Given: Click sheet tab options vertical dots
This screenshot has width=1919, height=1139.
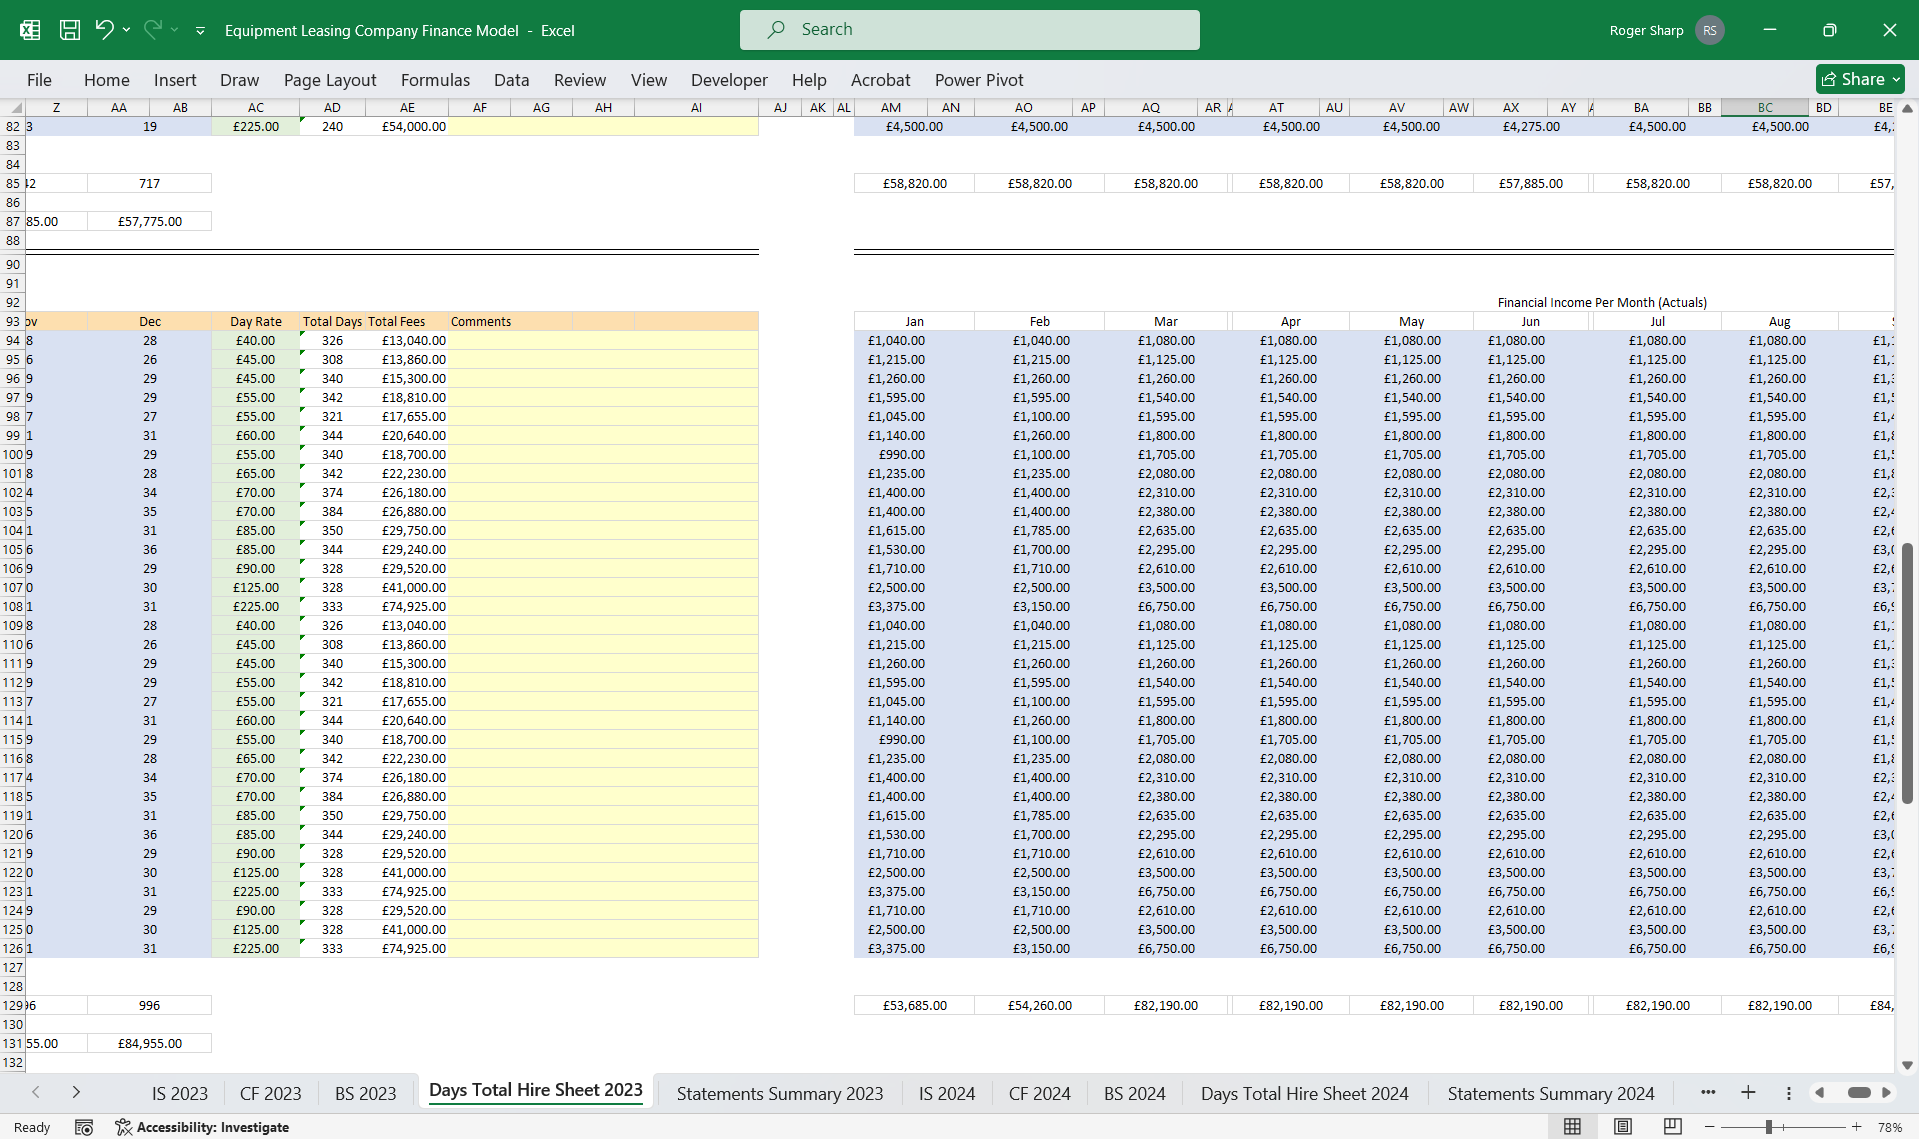Looking at the screenshot, I should pos(1788,1092).
